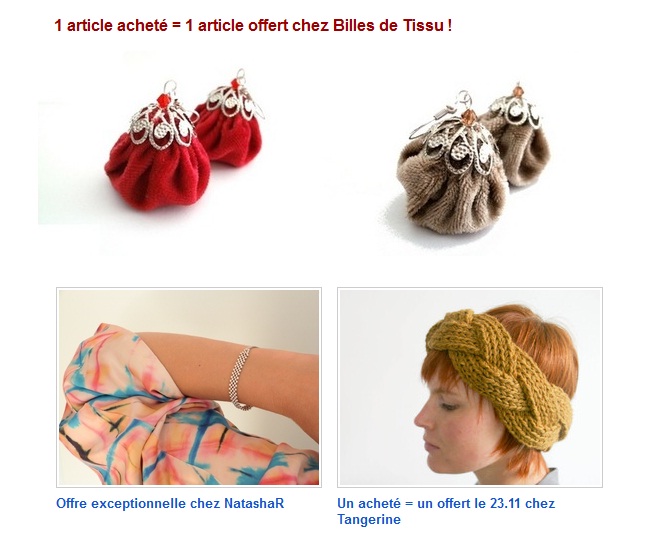
Task: Click the Billes de Tissu headline
Action: point(253,26)
